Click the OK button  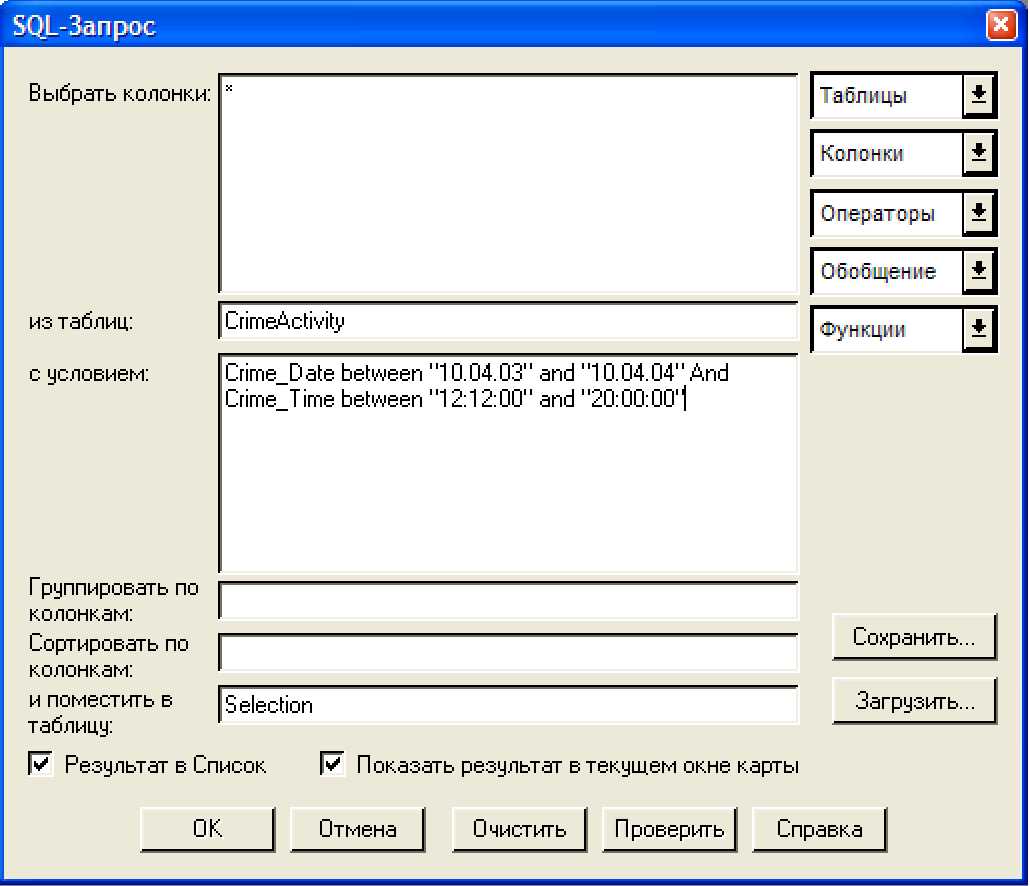point(207,829)
